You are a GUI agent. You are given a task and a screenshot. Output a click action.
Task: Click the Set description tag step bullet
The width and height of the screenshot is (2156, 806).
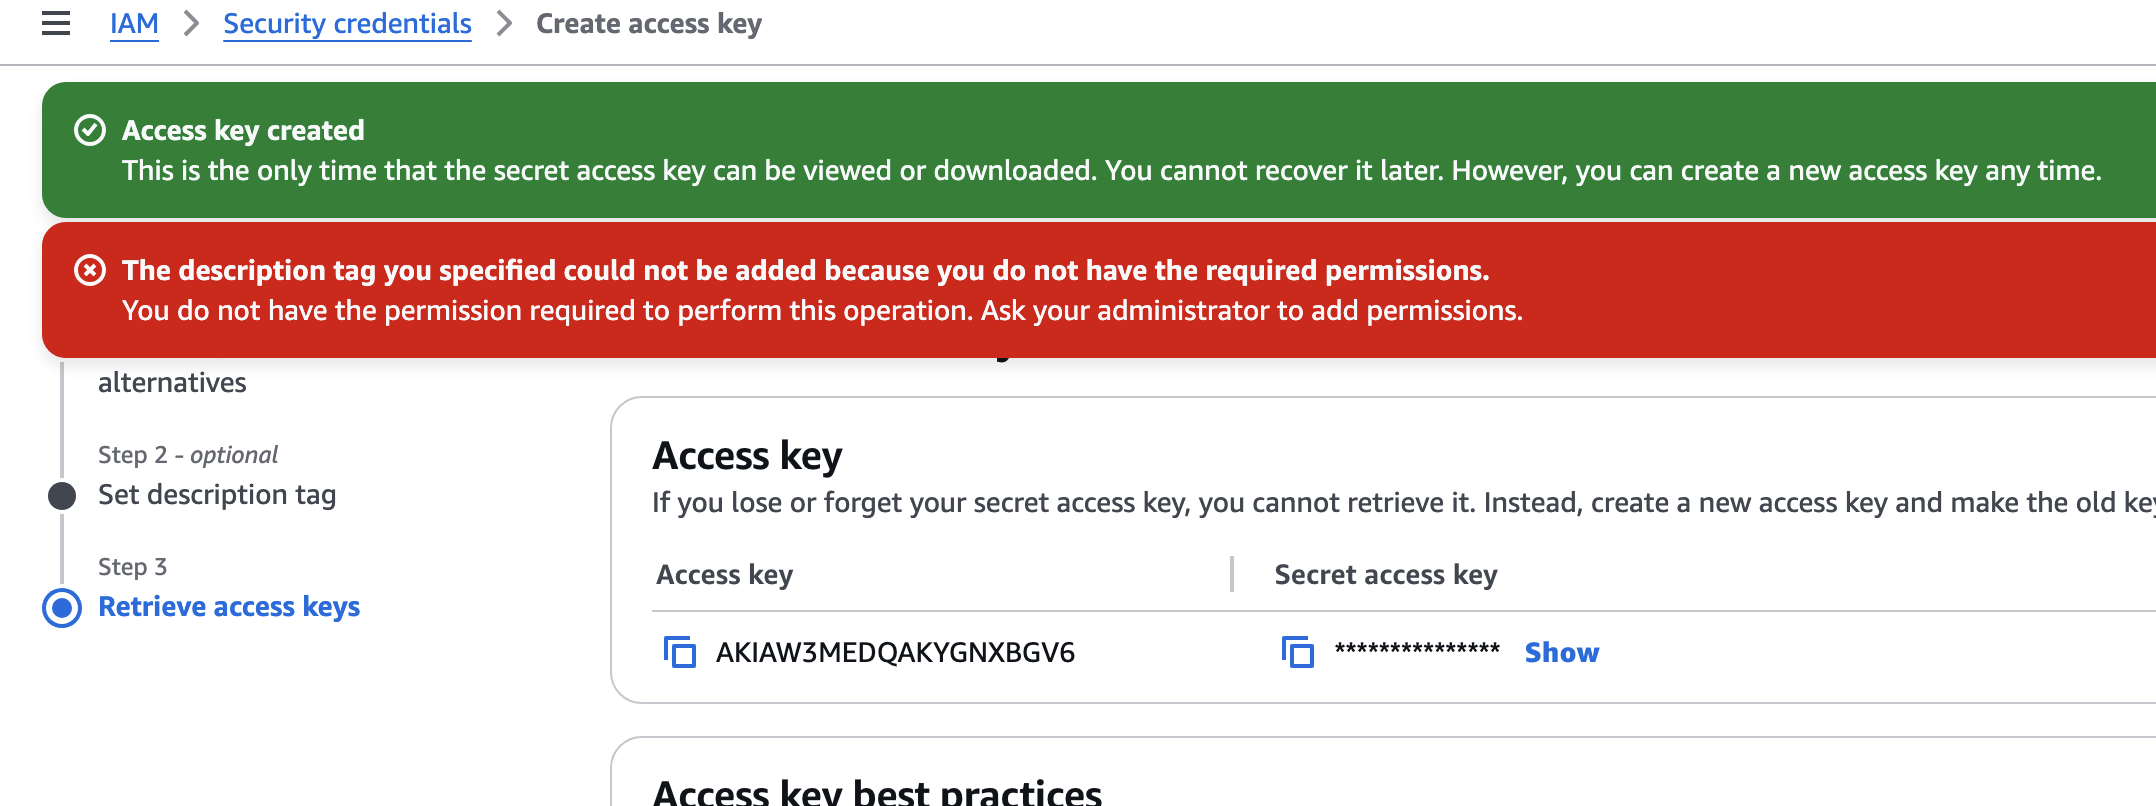pyautogui.click(x=62, y=495)
